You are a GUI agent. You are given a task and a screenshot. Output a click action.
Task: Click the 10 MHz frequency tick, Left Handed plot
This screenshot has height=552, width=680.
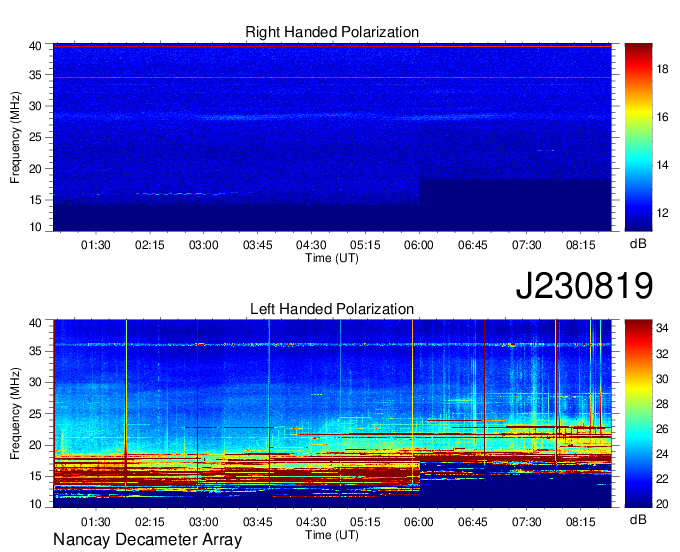(x=35, y=504)
